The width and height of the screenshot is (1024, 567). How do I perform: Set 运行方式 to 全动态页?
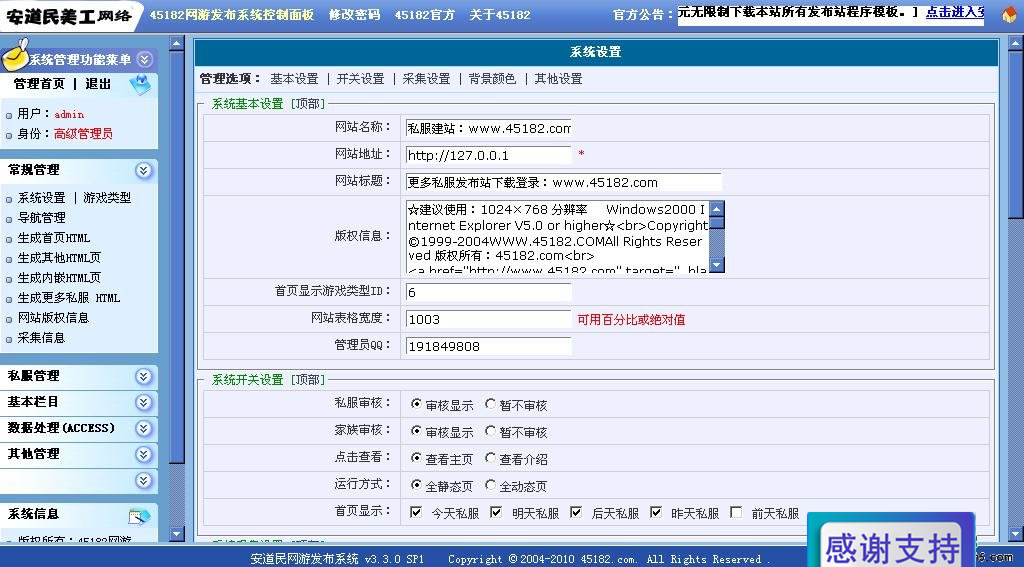[490, 485]
